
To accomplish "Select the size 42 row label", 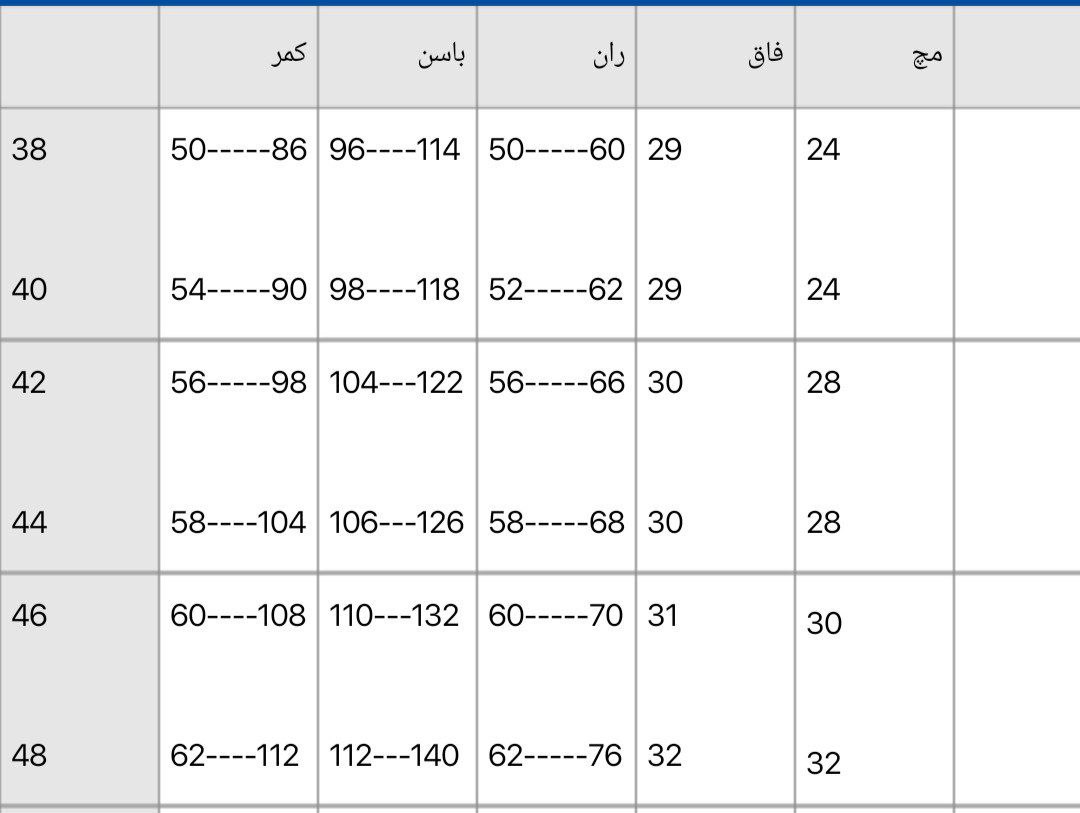I will coord(29,383).
